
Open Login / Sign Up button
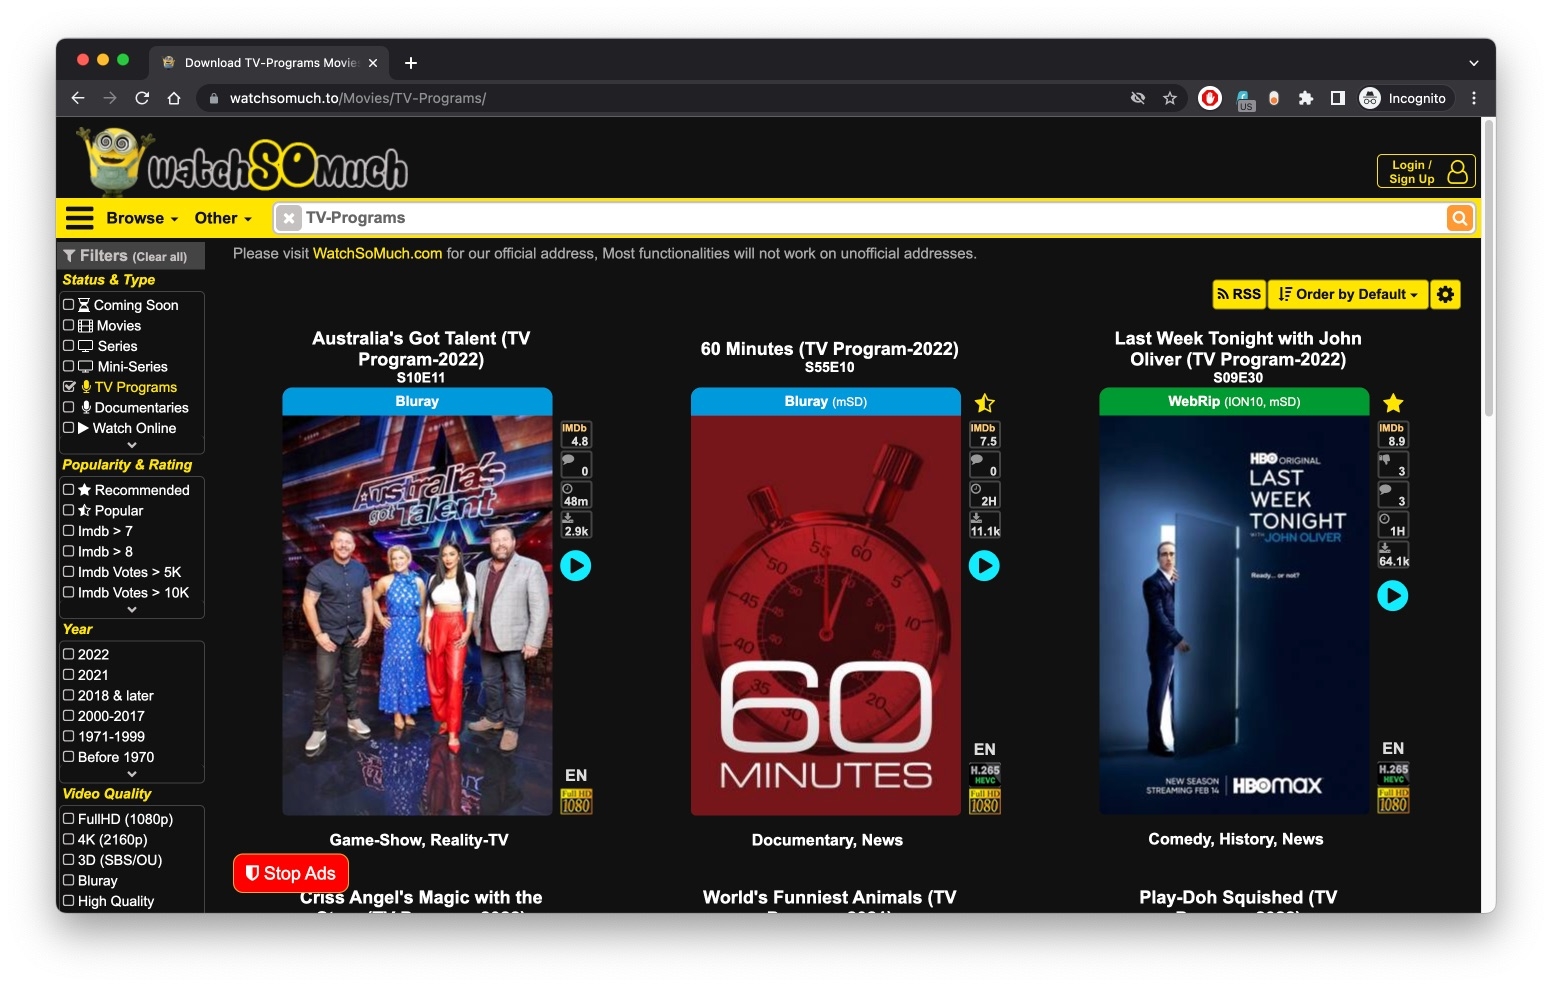point(1425,172)
